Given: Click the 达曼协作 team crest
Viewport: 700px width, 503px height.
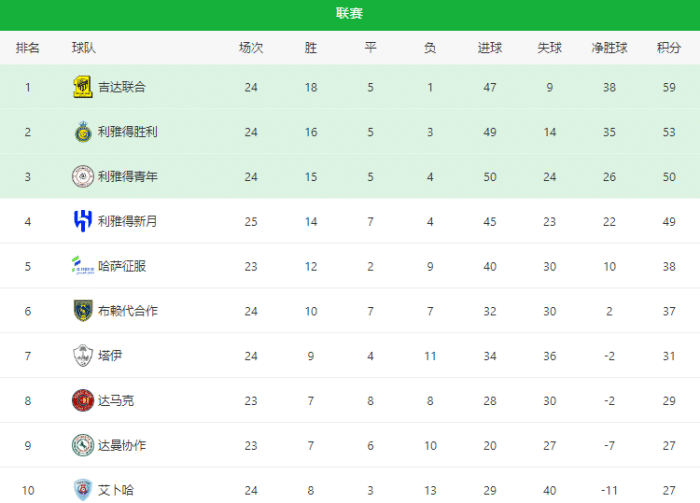Looking at the screenshot, I should 83,446.
